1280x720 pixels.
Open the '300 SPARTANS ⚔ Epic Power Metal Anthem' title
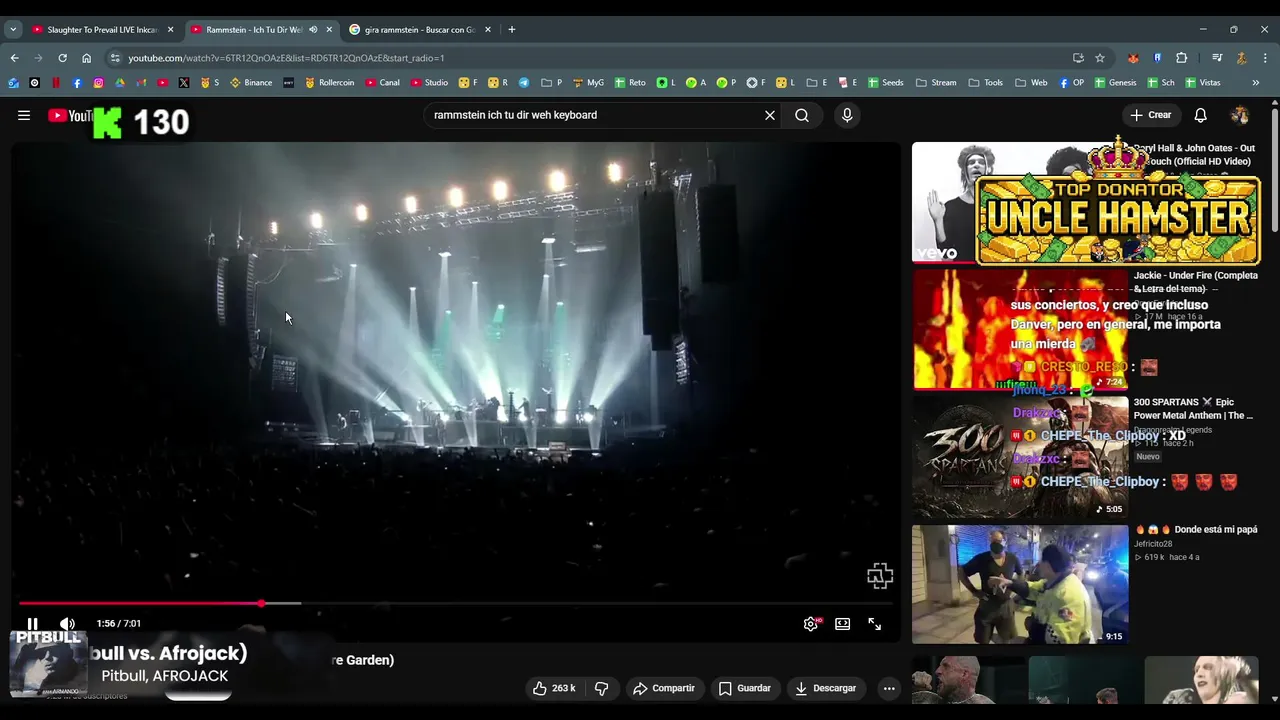[x=1193, y=408]
